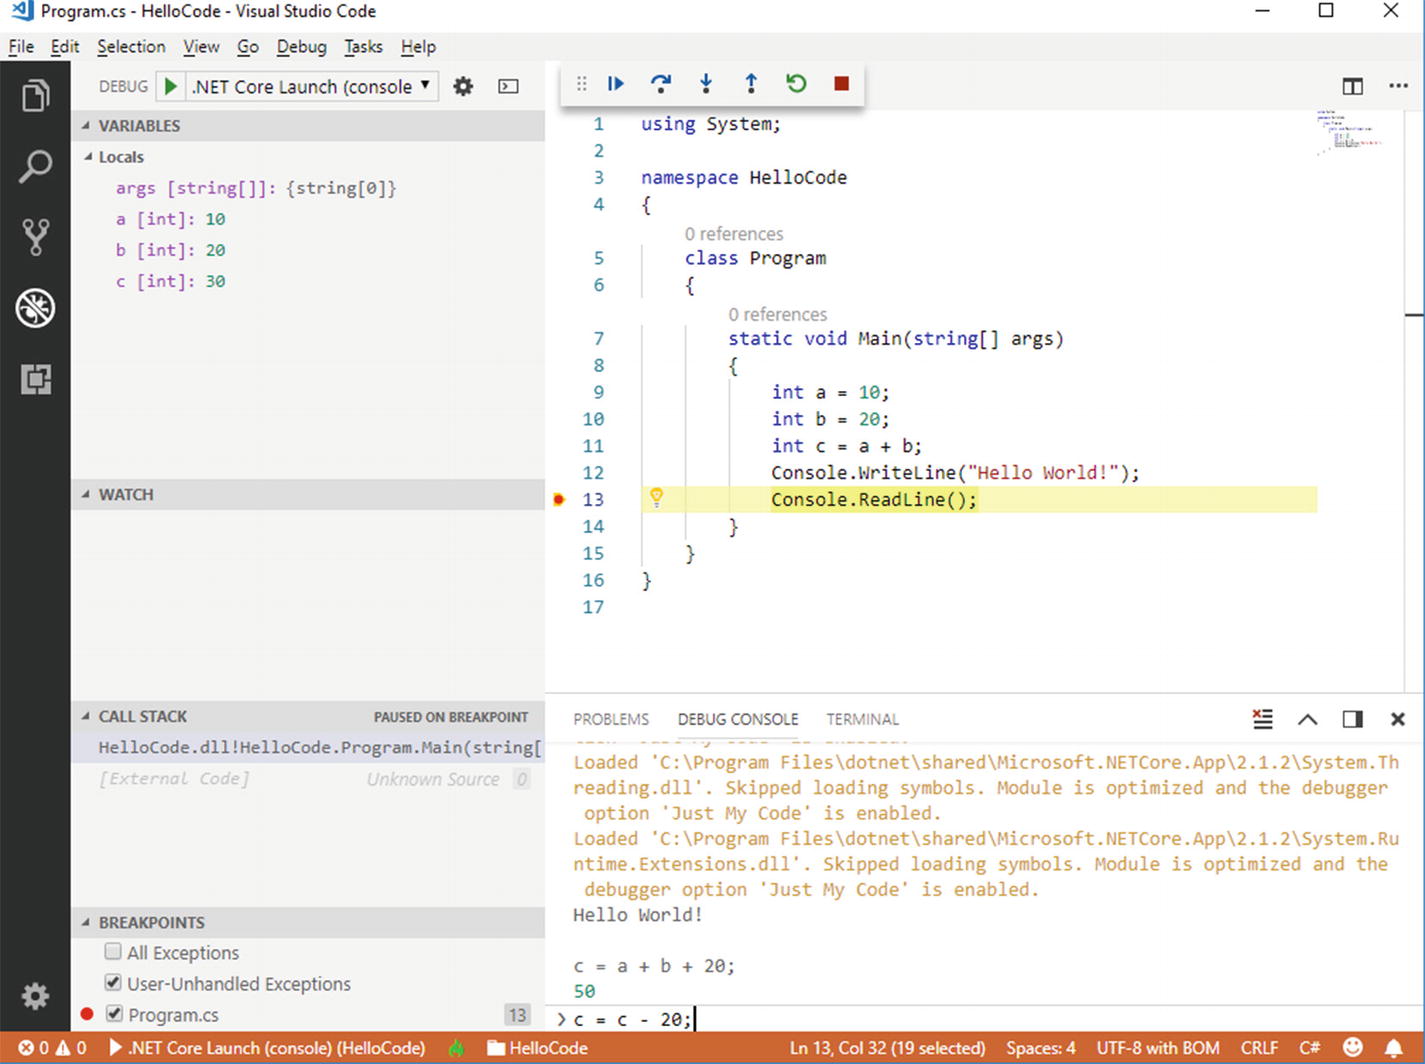This screenshot has height=1064, width=1425.
Task: Open the Extensions sidebar view
Action: pos(35,379)
